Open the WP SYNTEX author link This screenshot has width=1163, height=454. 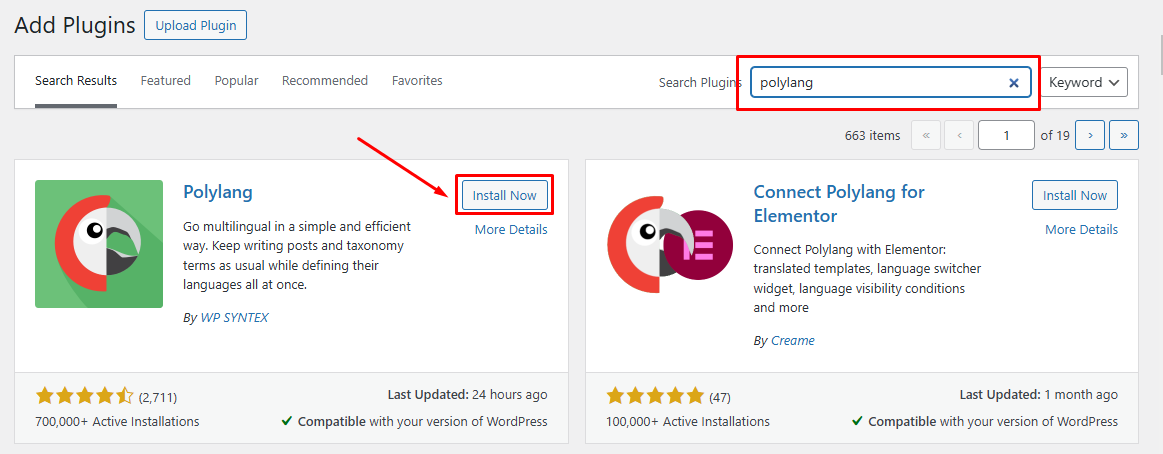click(x=234, y=318)
